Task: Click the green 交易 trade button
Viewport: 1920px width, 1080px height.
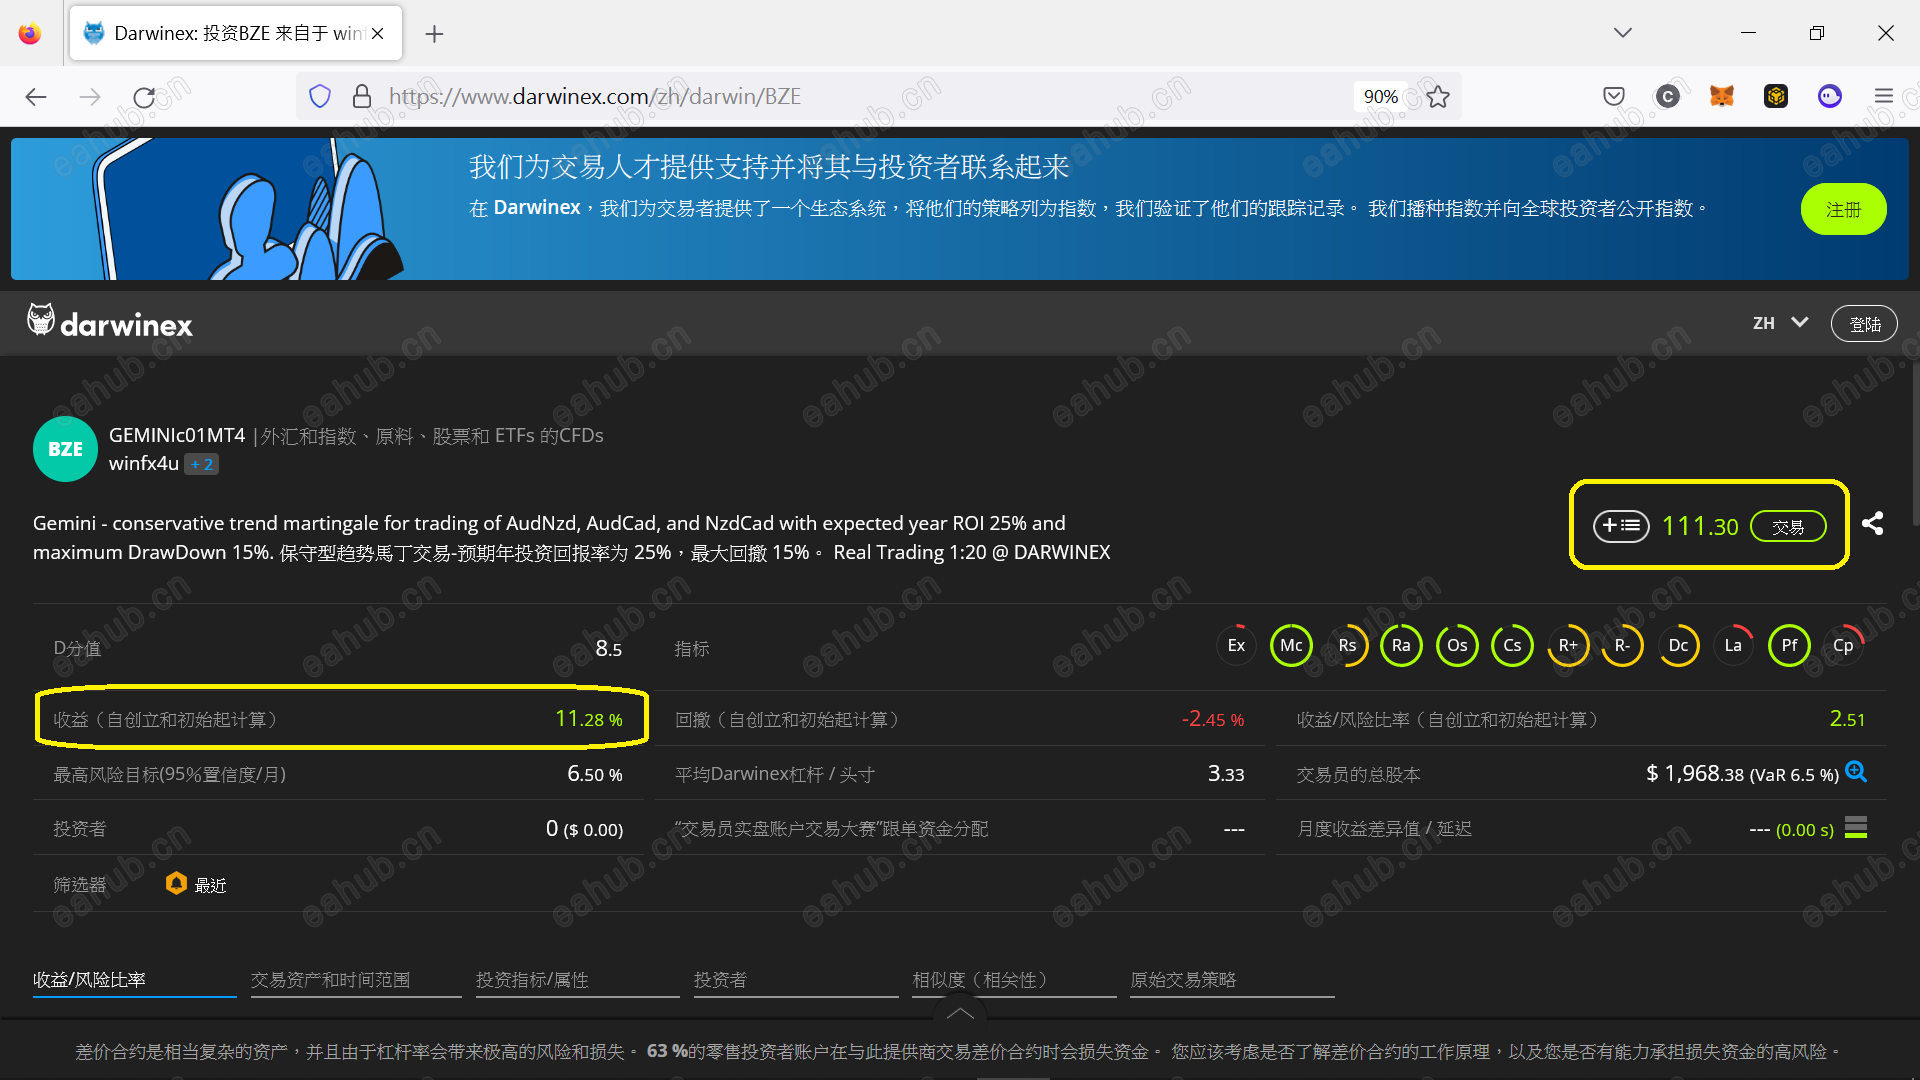Action: coord(1788,526)
